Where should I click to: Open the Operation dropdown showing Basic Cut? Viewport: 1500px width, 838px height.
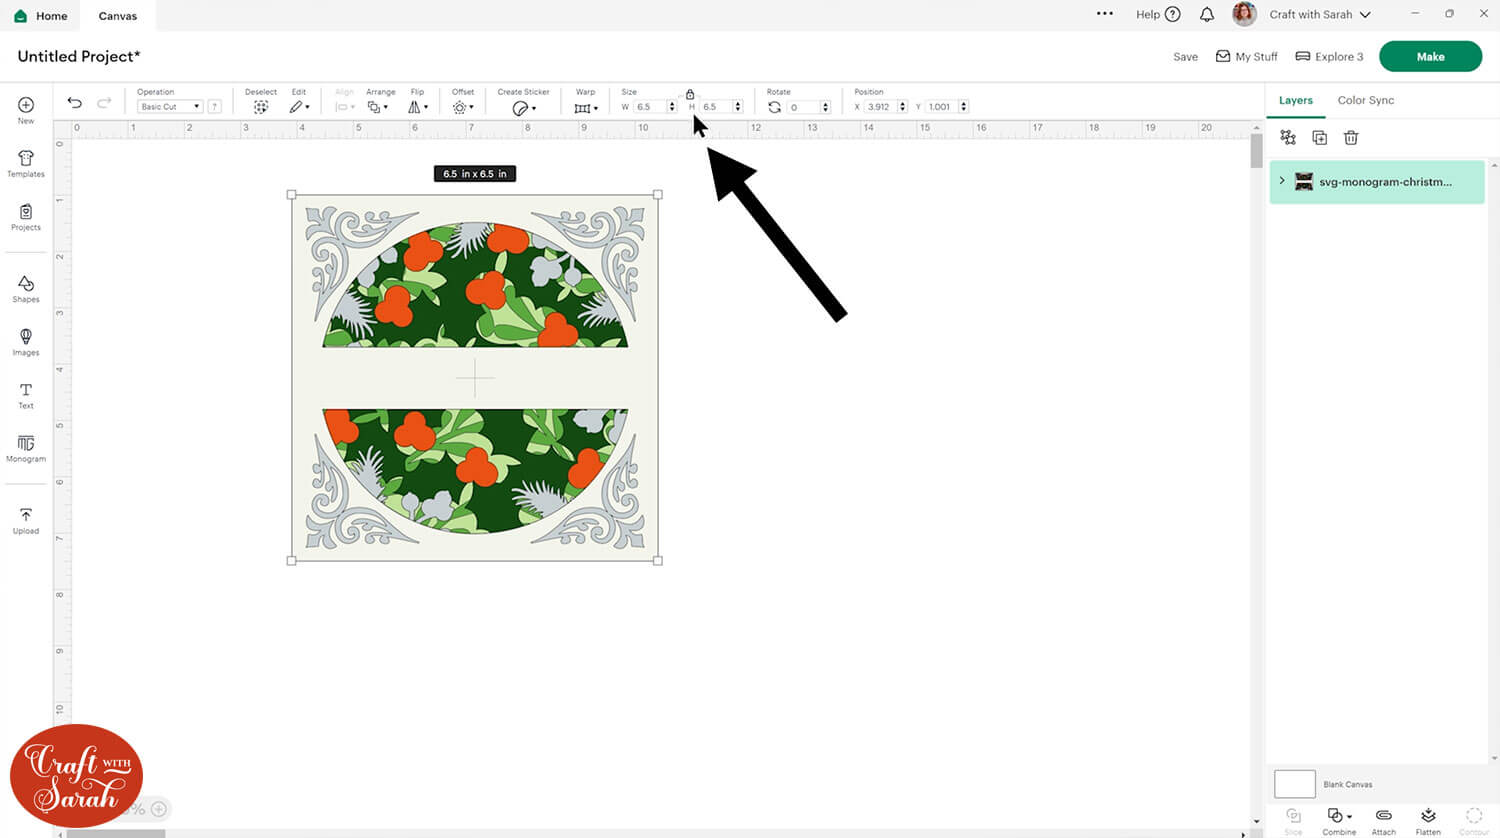170,107
